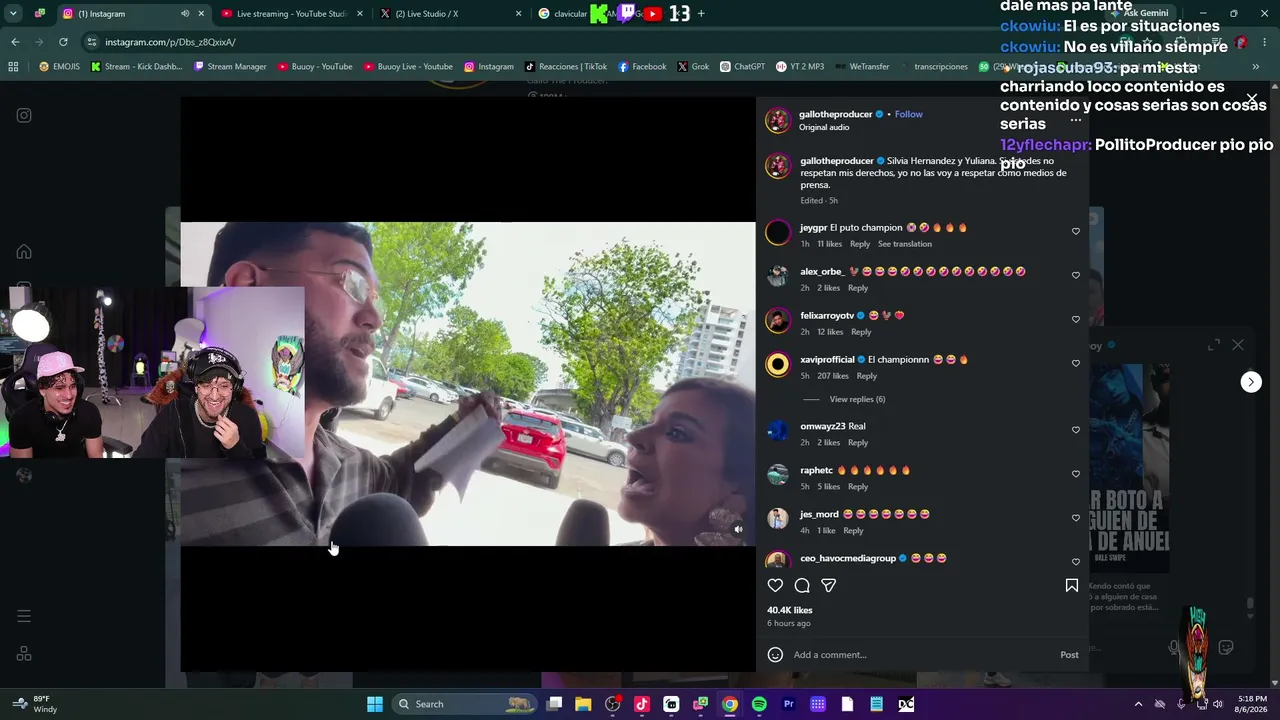Expand View replies (6) under xaviprofficial
Viewport: 1280px width, 720px height.
(857, 399)
